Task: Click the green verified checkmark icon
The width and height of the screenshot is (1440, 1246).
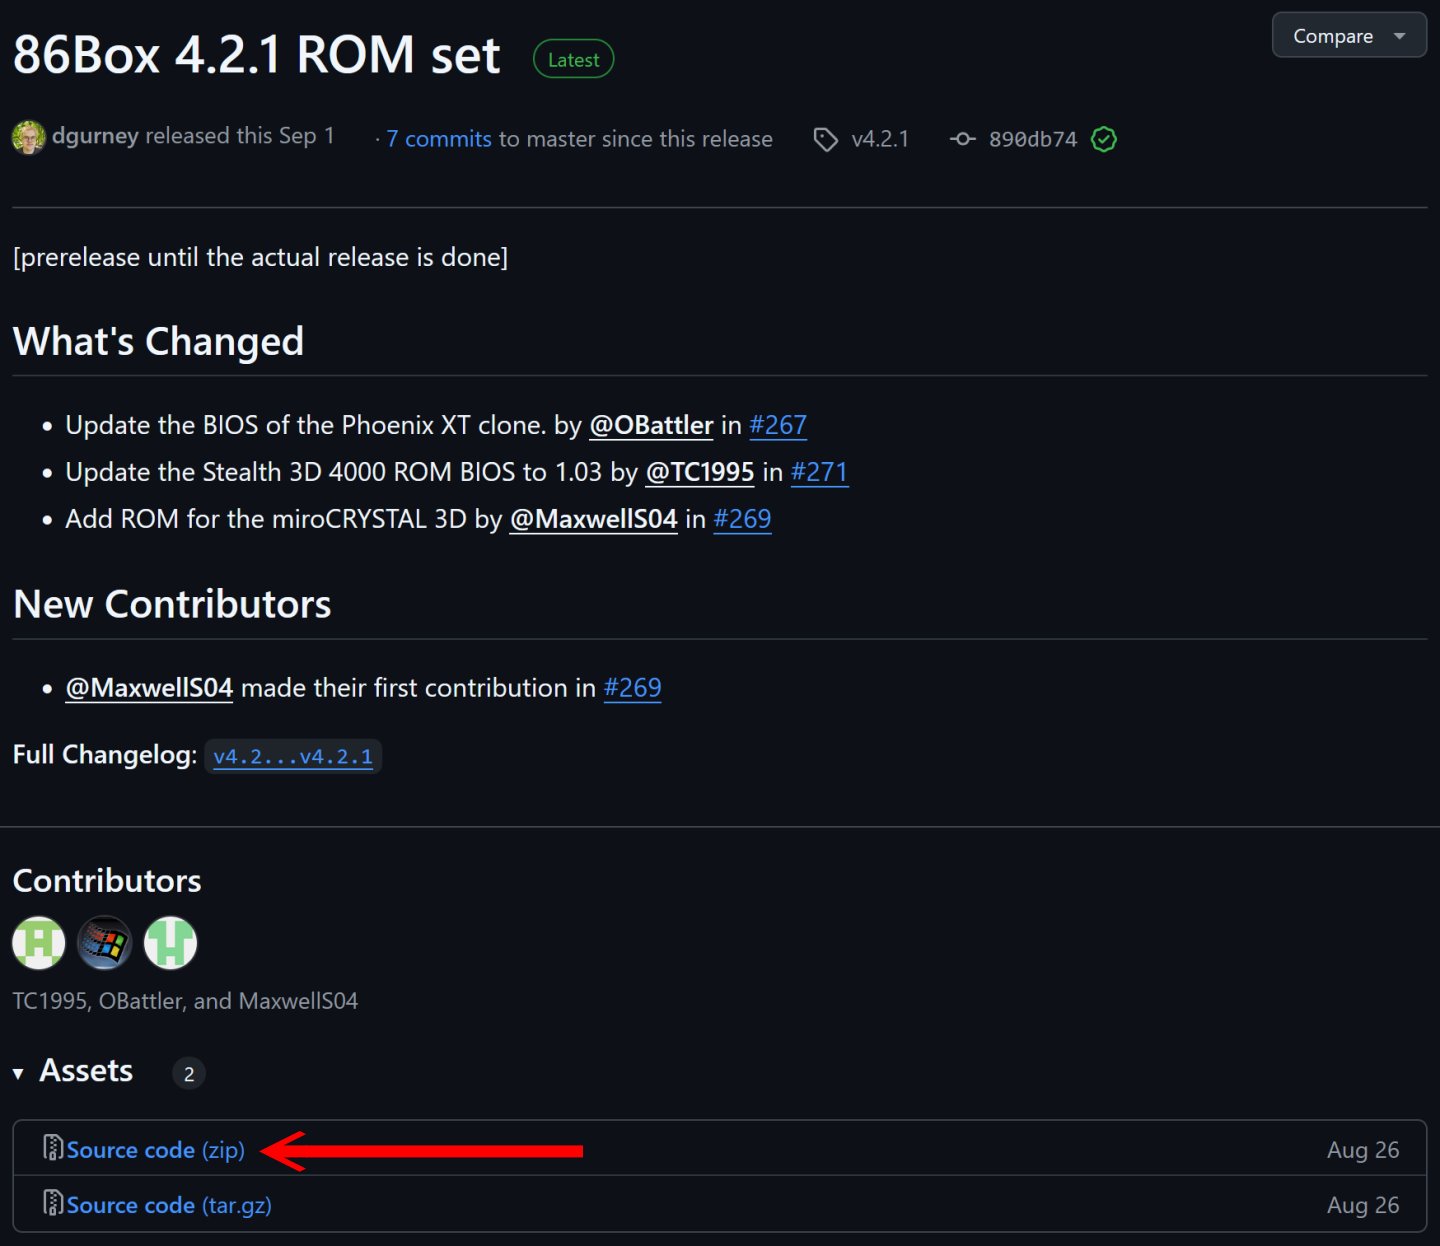Action: click(x=1104, y=139)
